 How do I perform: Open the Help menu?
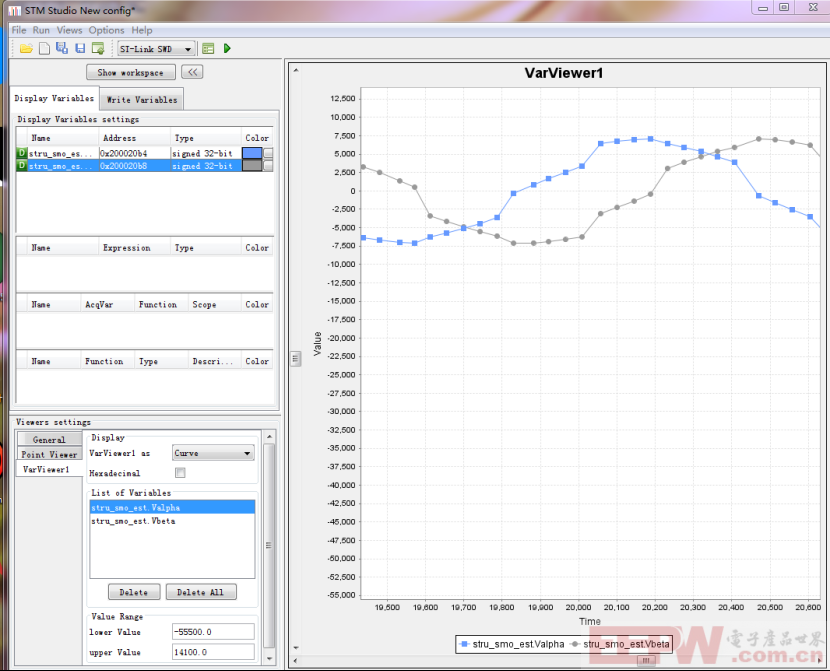click(x=142, y=30)
